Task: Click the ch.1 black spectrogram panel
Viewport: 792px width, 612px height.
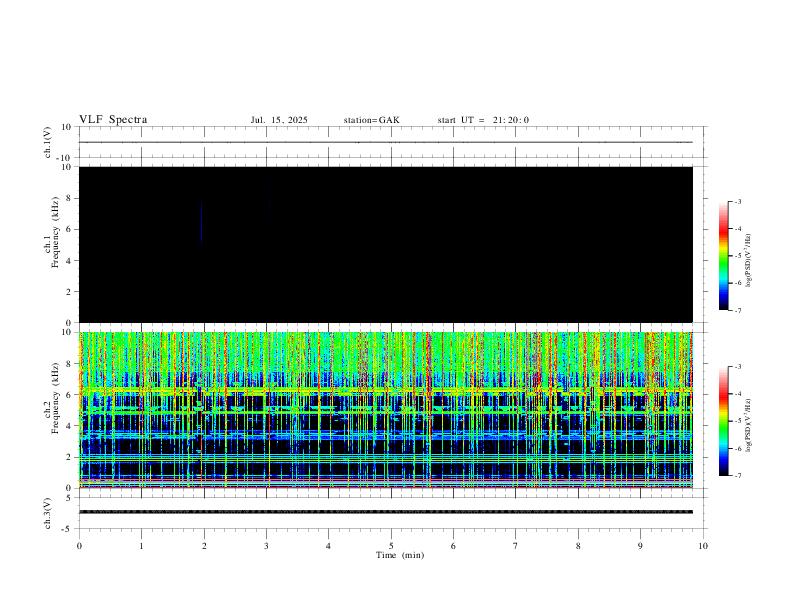Action: [x=386, y=244]
